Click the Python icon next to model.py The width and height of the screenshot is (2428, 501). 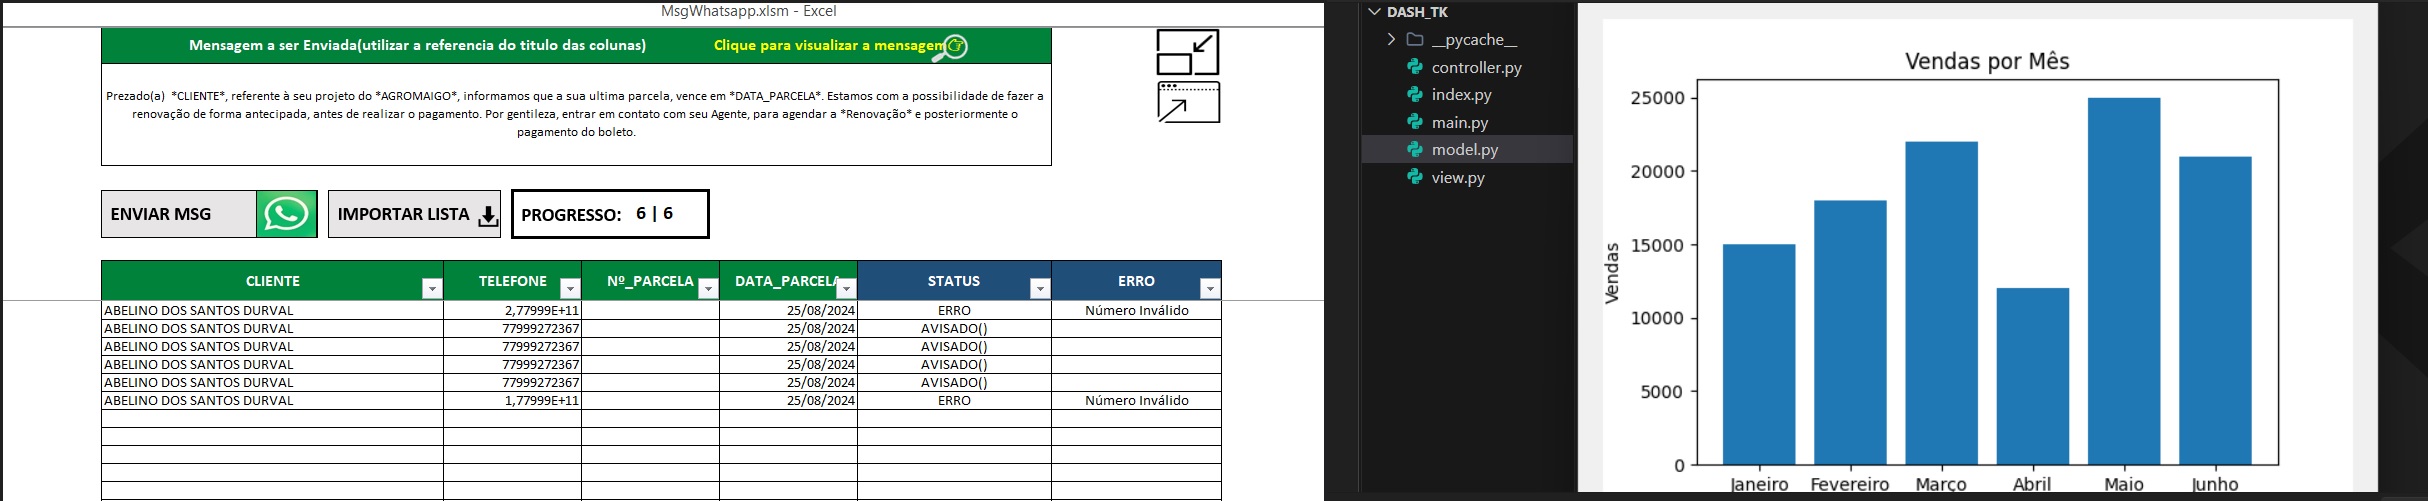pos(1415,149)
